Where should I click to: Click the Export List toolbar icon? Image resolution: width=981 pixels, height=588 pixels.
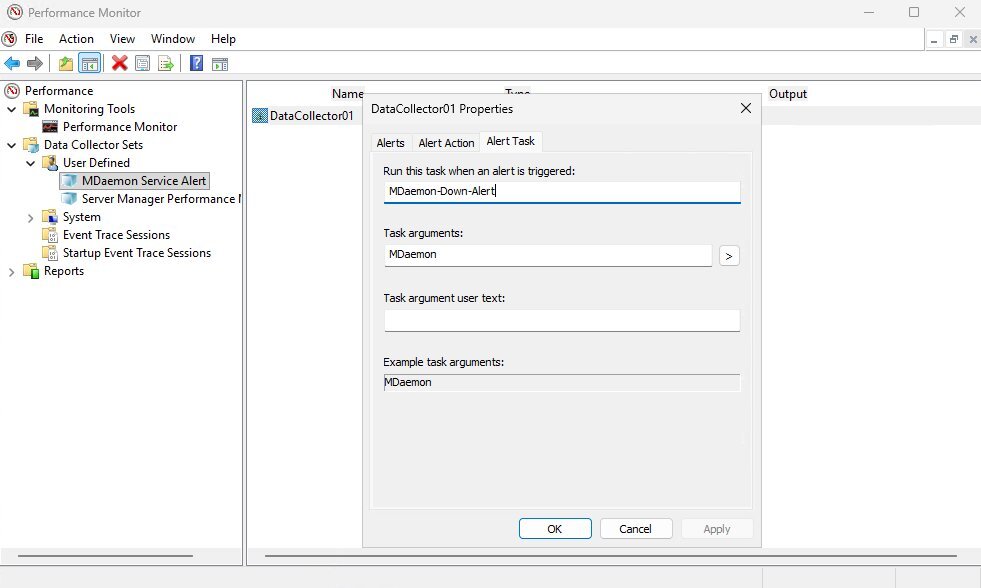click(166, 63)
